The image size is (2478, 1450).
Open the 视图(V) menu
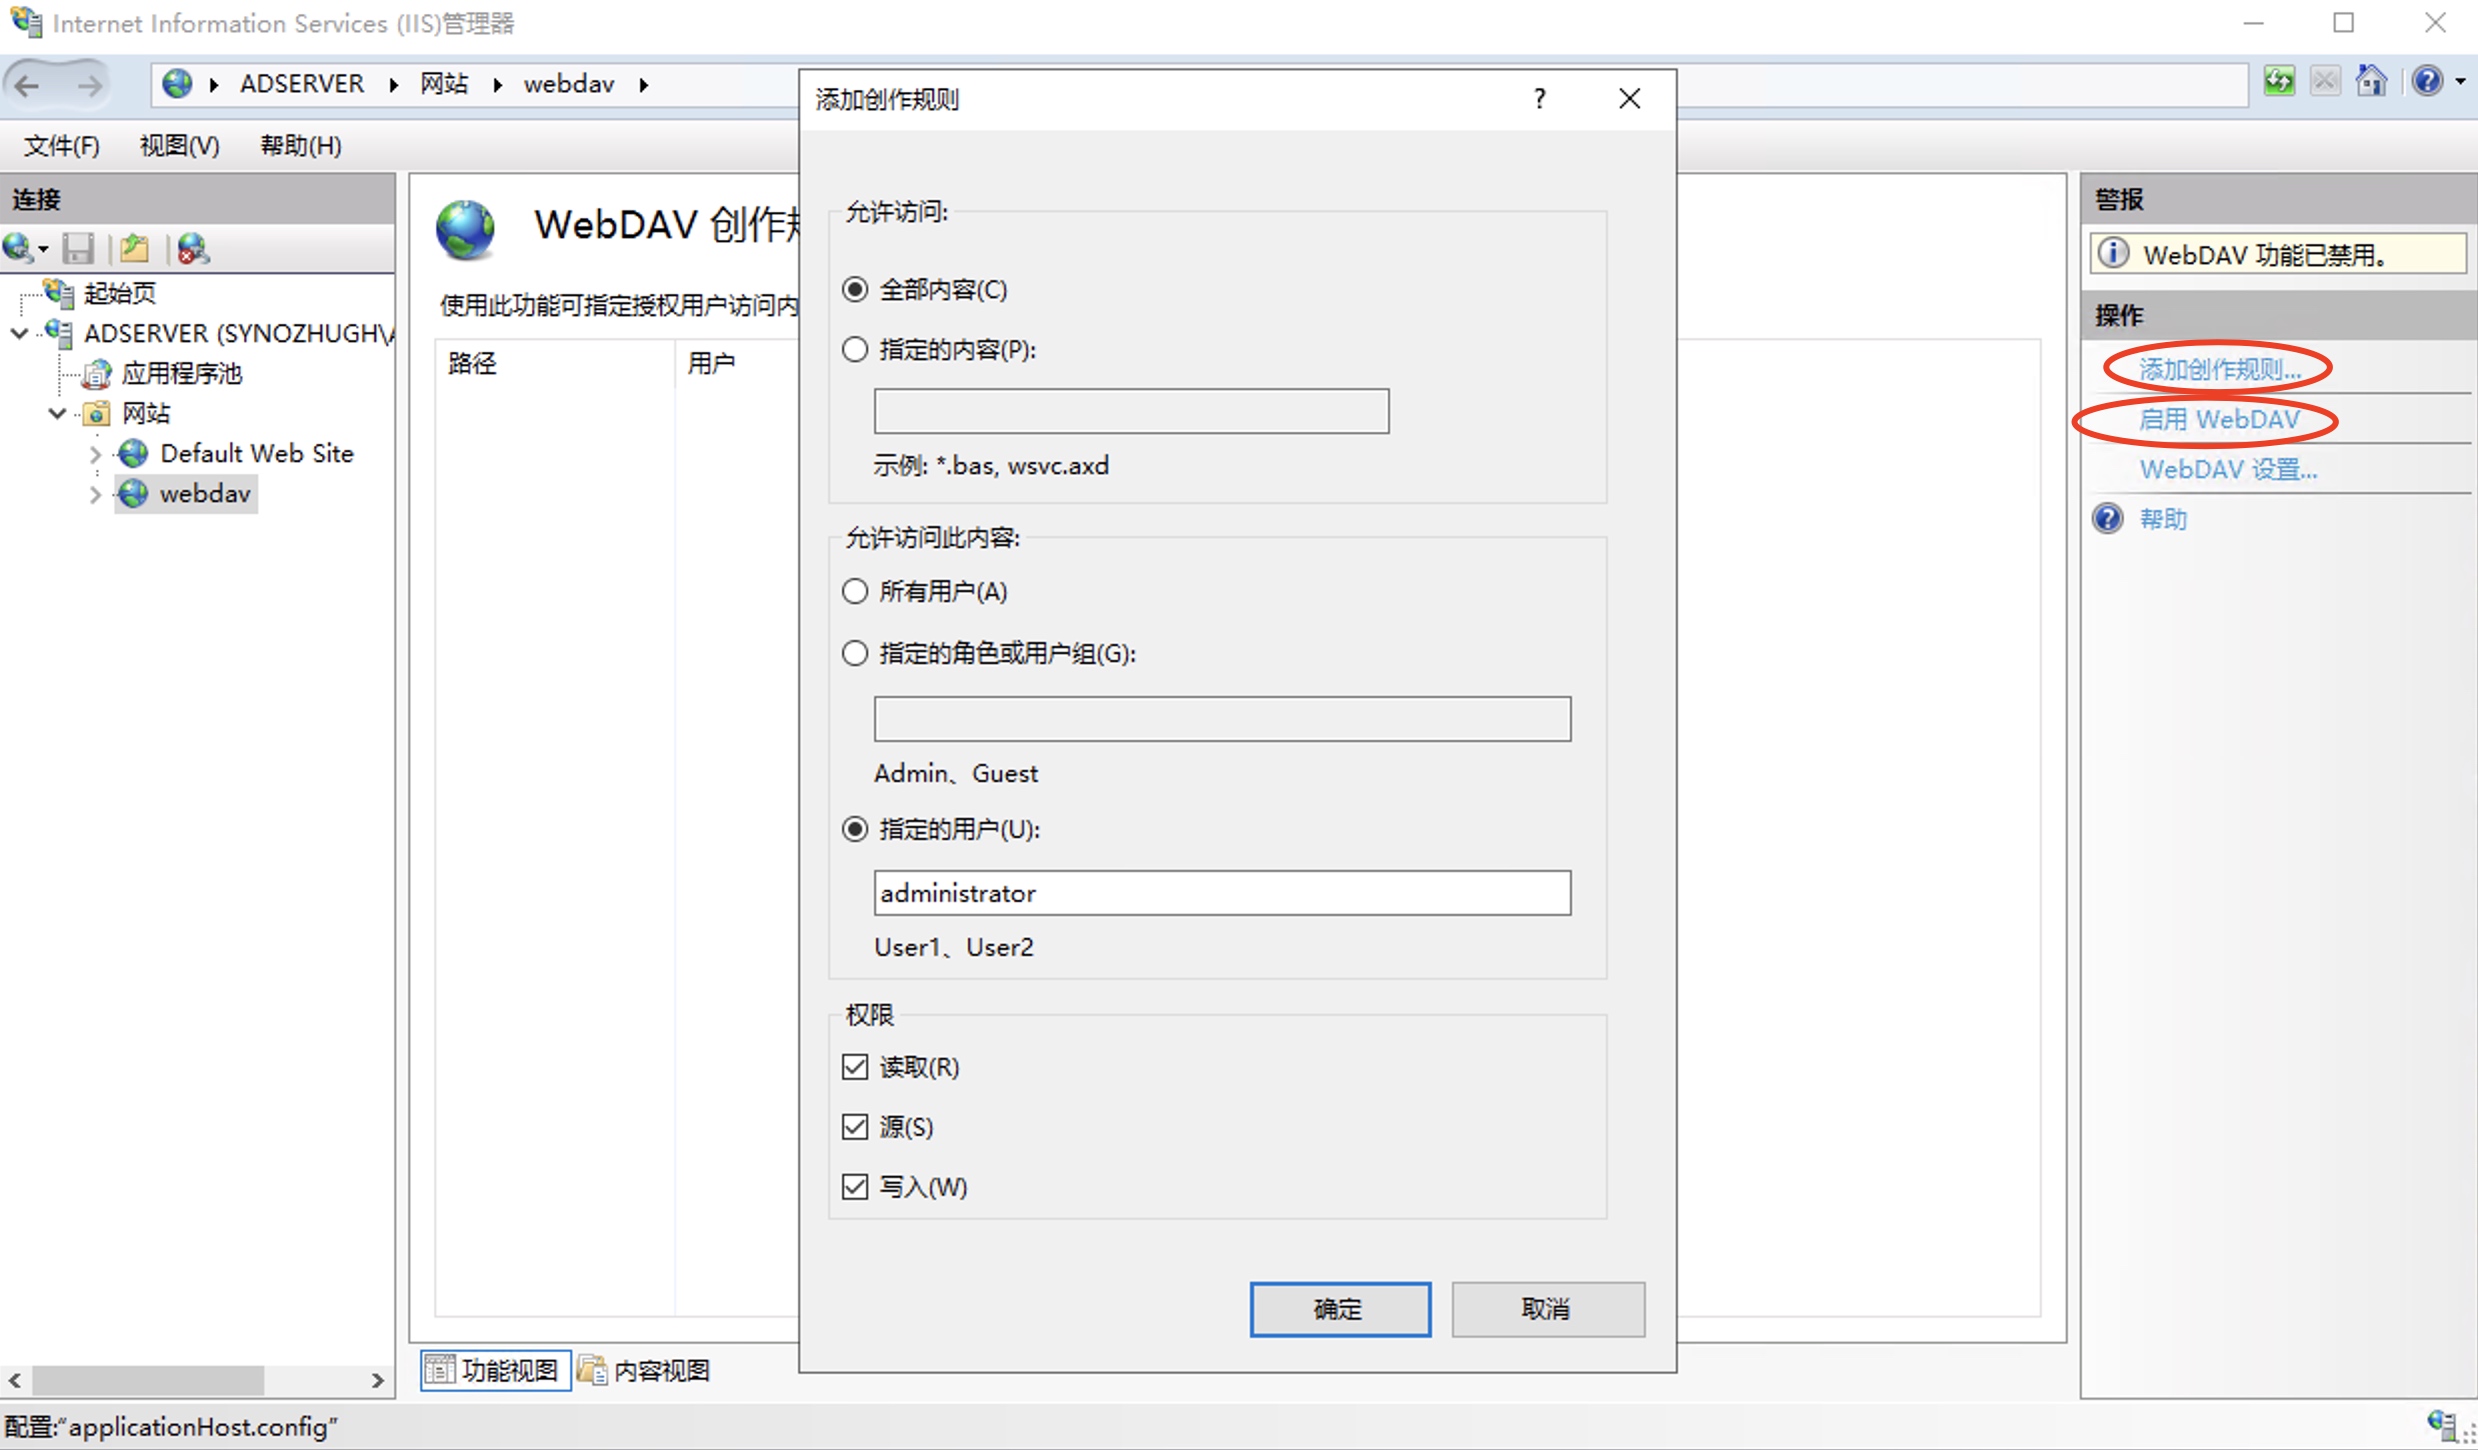[180, 146]
